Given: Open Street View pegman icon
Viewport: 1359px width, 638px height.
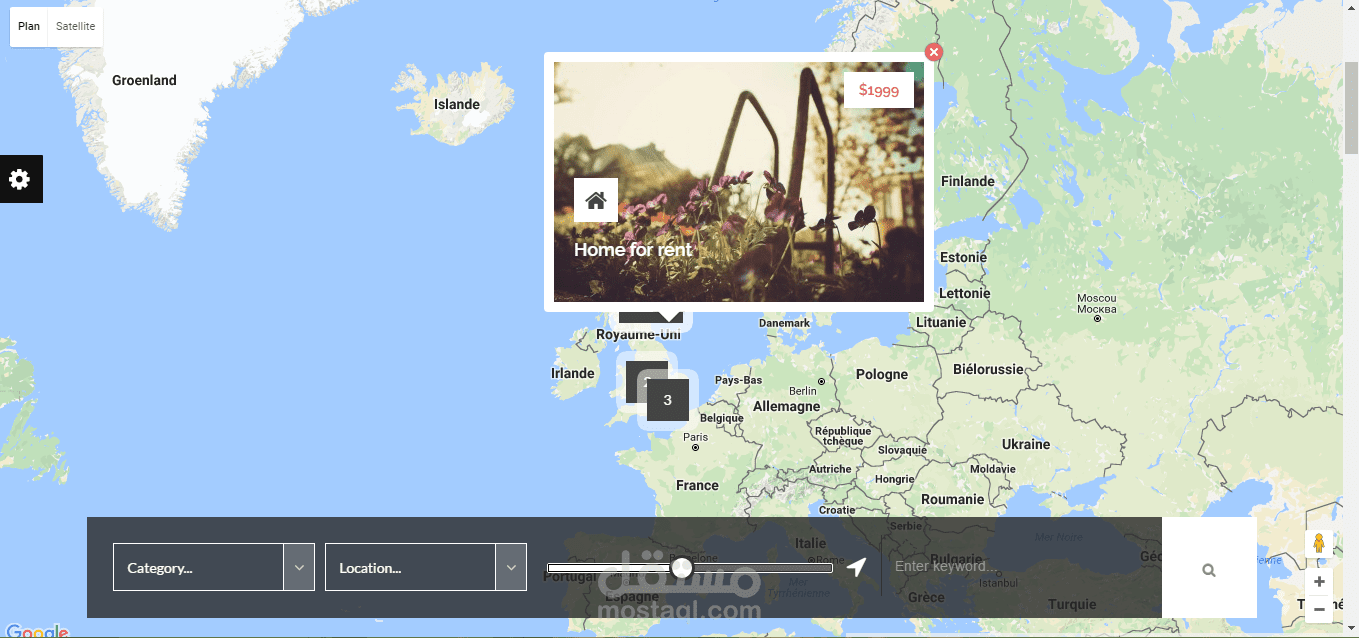Looking at the screenshot, I should pyautogui.click(x=1319, y=544).
